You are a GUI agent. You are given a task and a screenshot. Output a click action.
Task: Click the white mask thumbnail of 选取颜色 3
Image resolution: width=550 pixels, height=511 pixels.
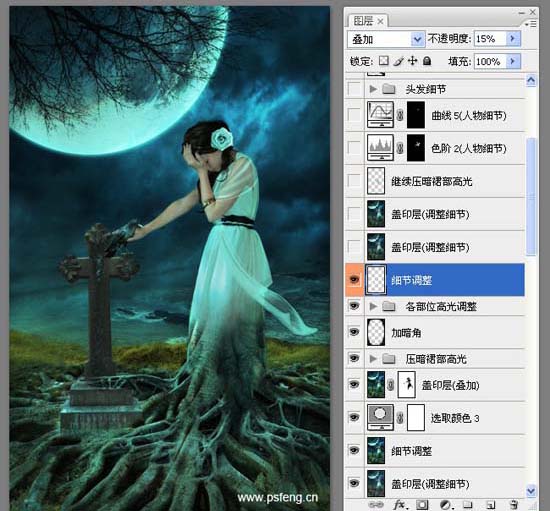(416, 417)
